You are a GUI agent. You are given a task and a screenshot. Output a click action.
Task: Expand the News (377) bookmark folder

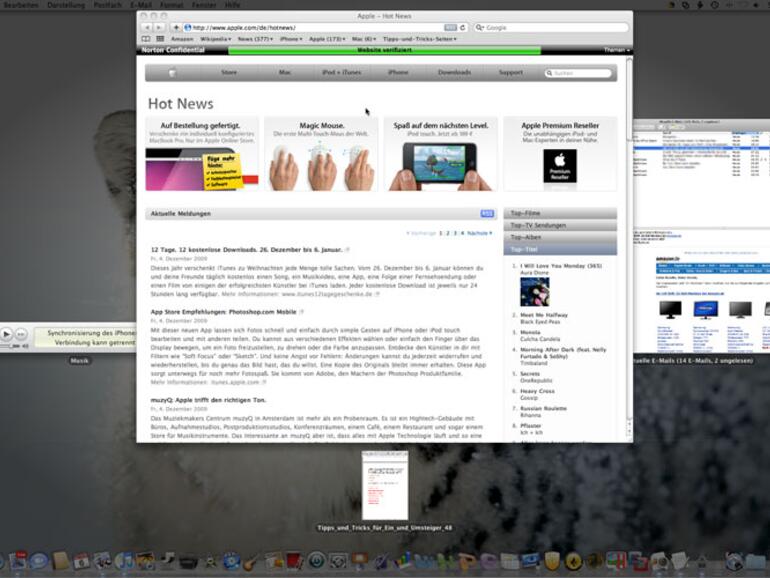click(255, 39)
